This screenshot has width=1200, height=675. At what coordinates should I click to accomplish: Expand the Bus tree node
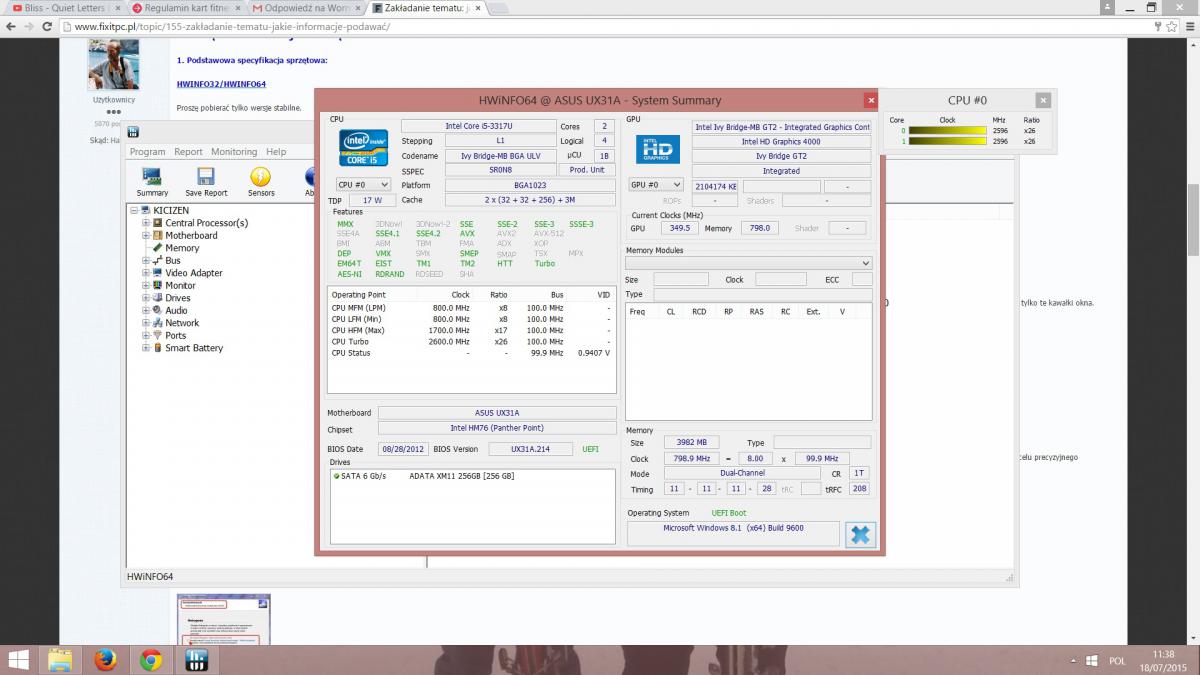click(146, 260)
